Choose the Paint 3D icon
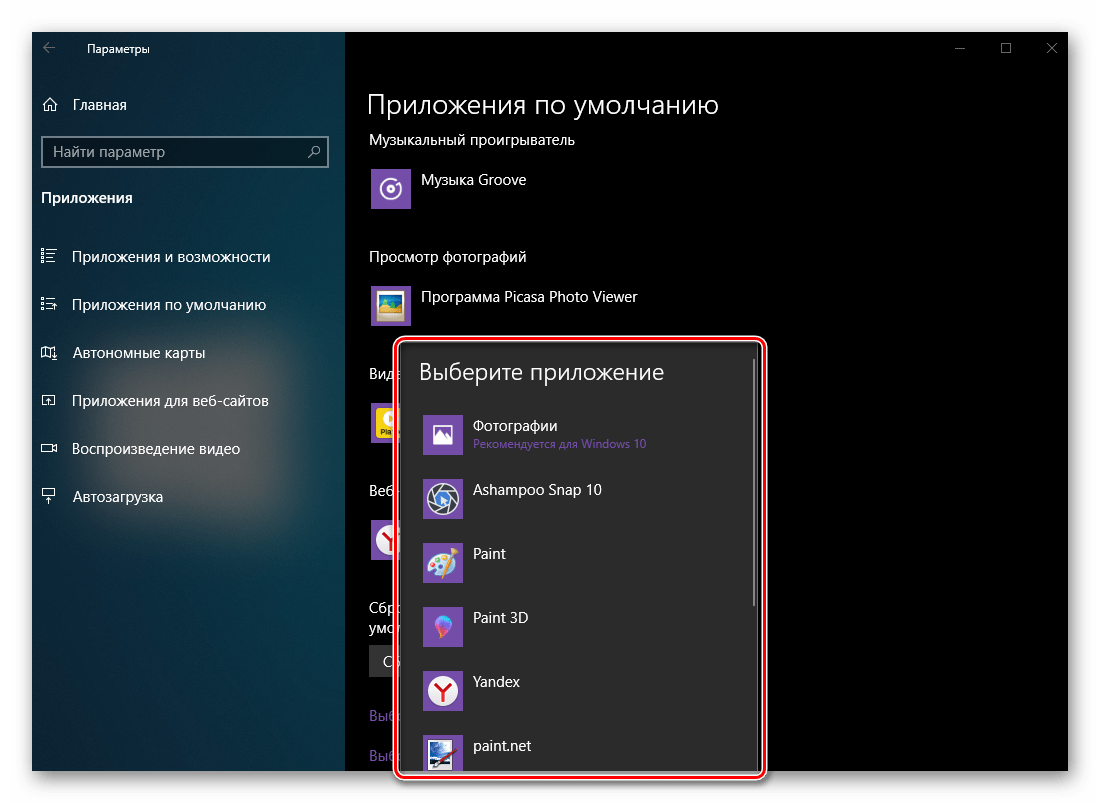This screenshot has height=803, width=1100. pyautogui.click(x=443, y=627)
